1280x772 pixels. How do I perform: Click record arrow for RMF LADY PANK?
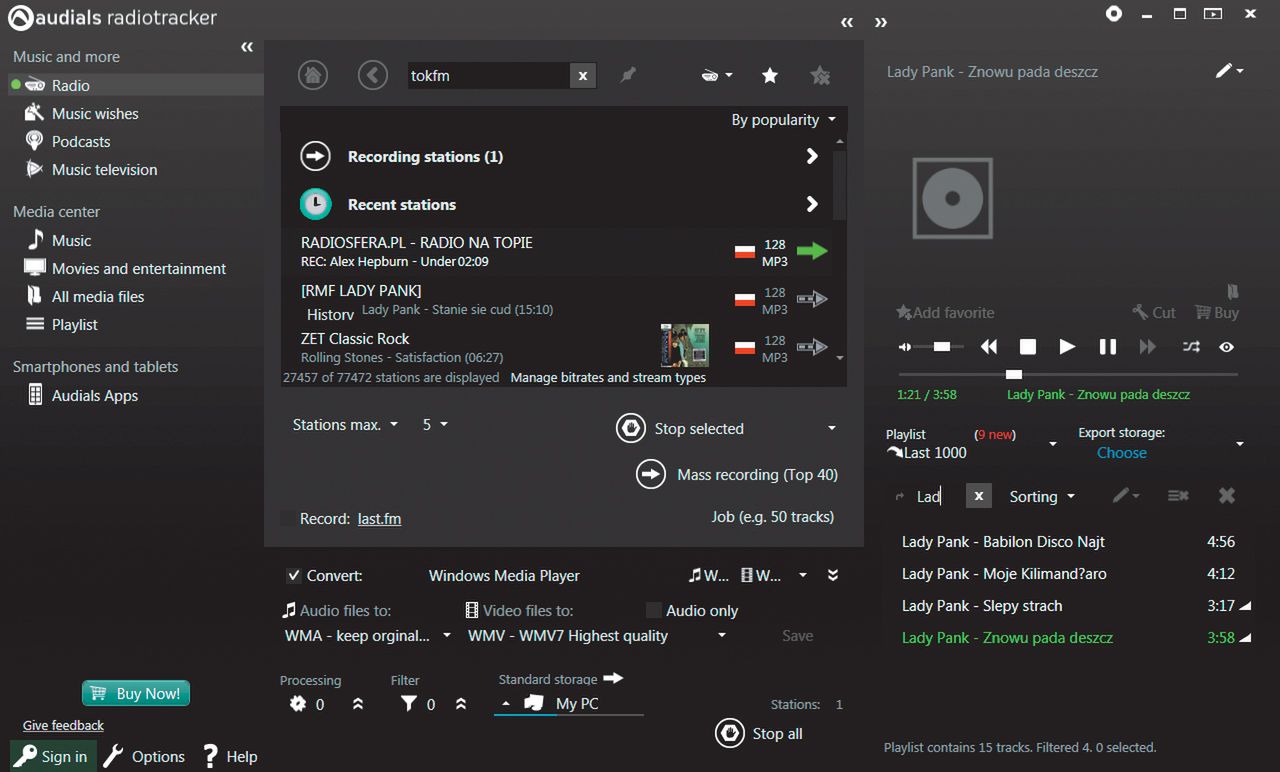coord(812,299)
